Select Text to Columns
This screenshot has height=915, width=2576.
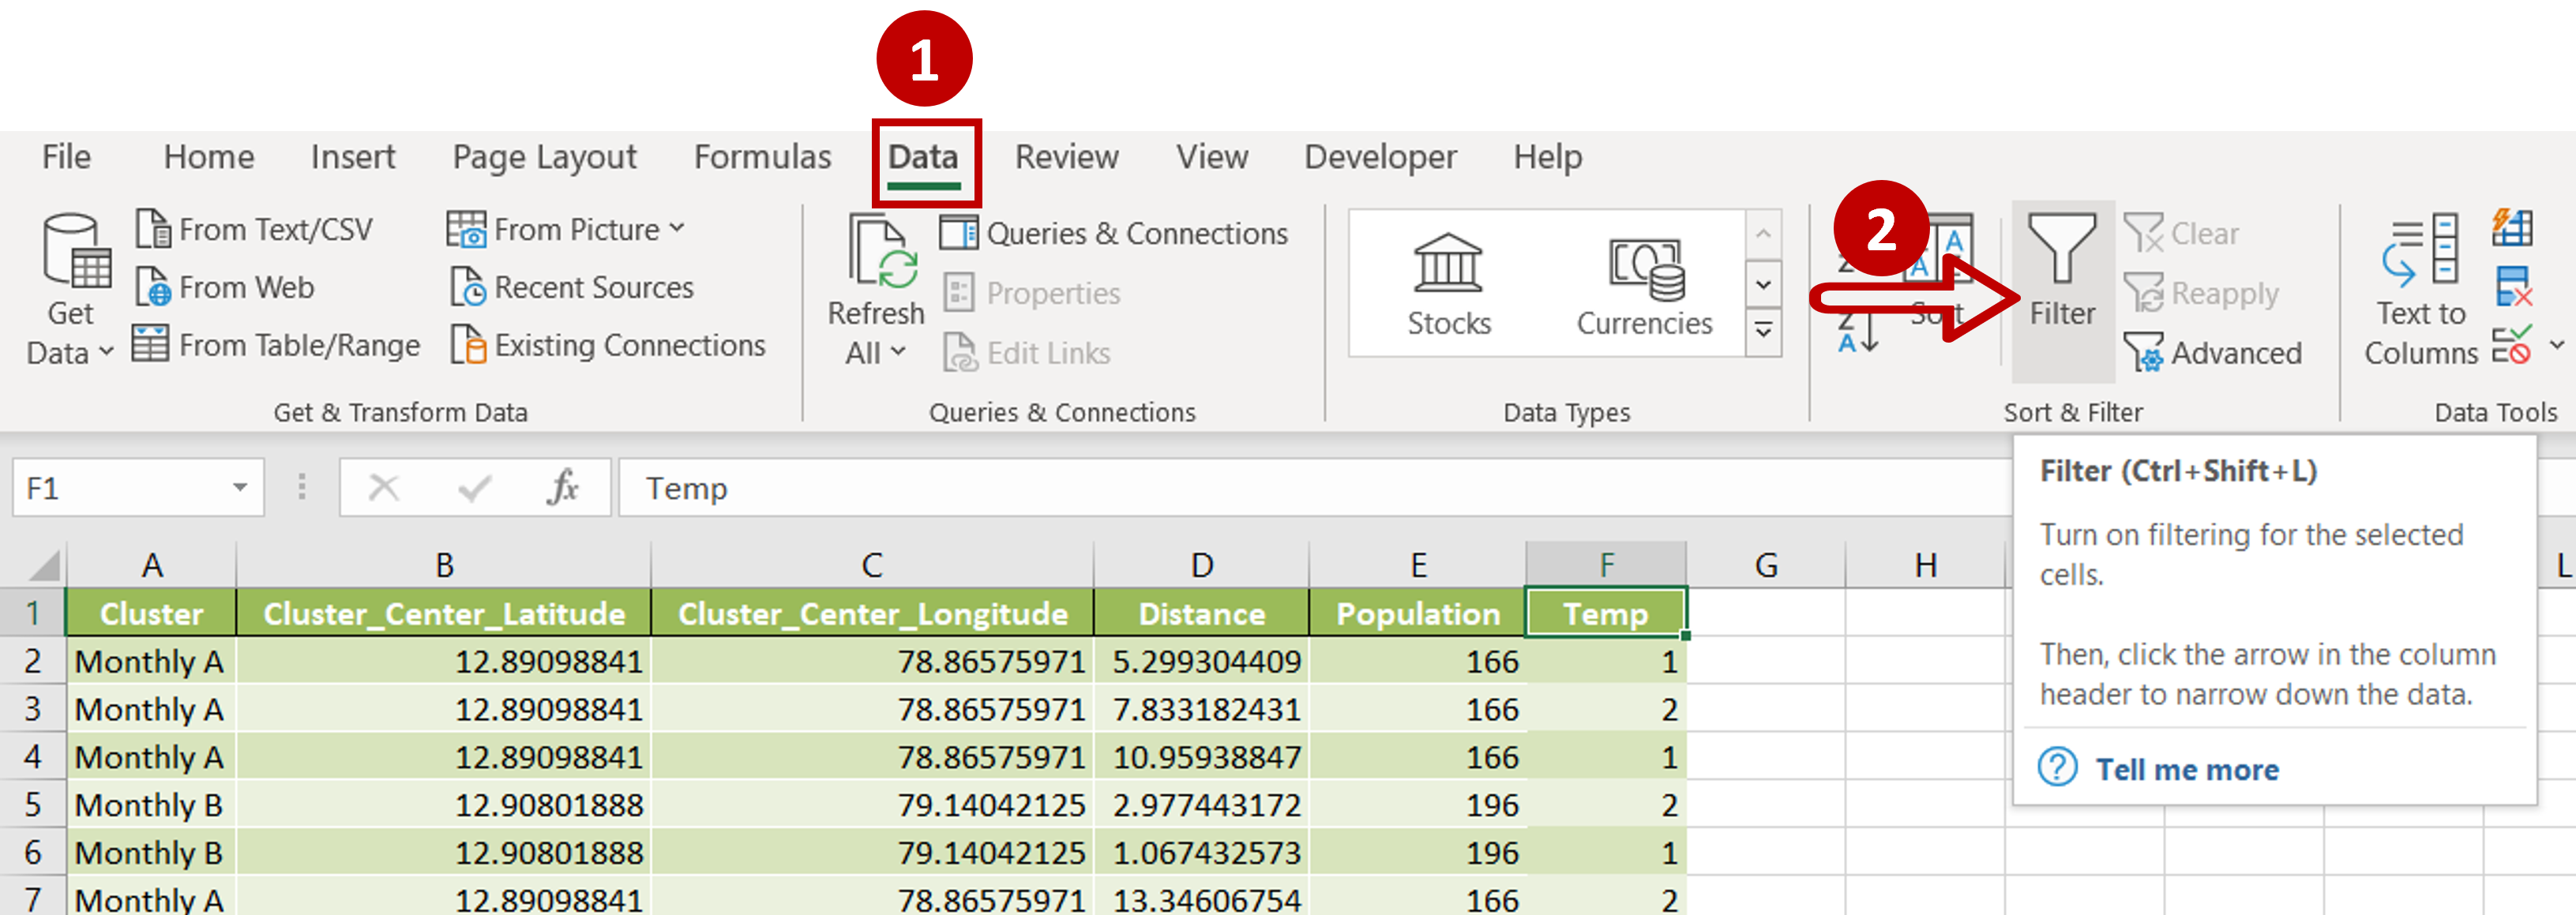(x=2420, y=290)
